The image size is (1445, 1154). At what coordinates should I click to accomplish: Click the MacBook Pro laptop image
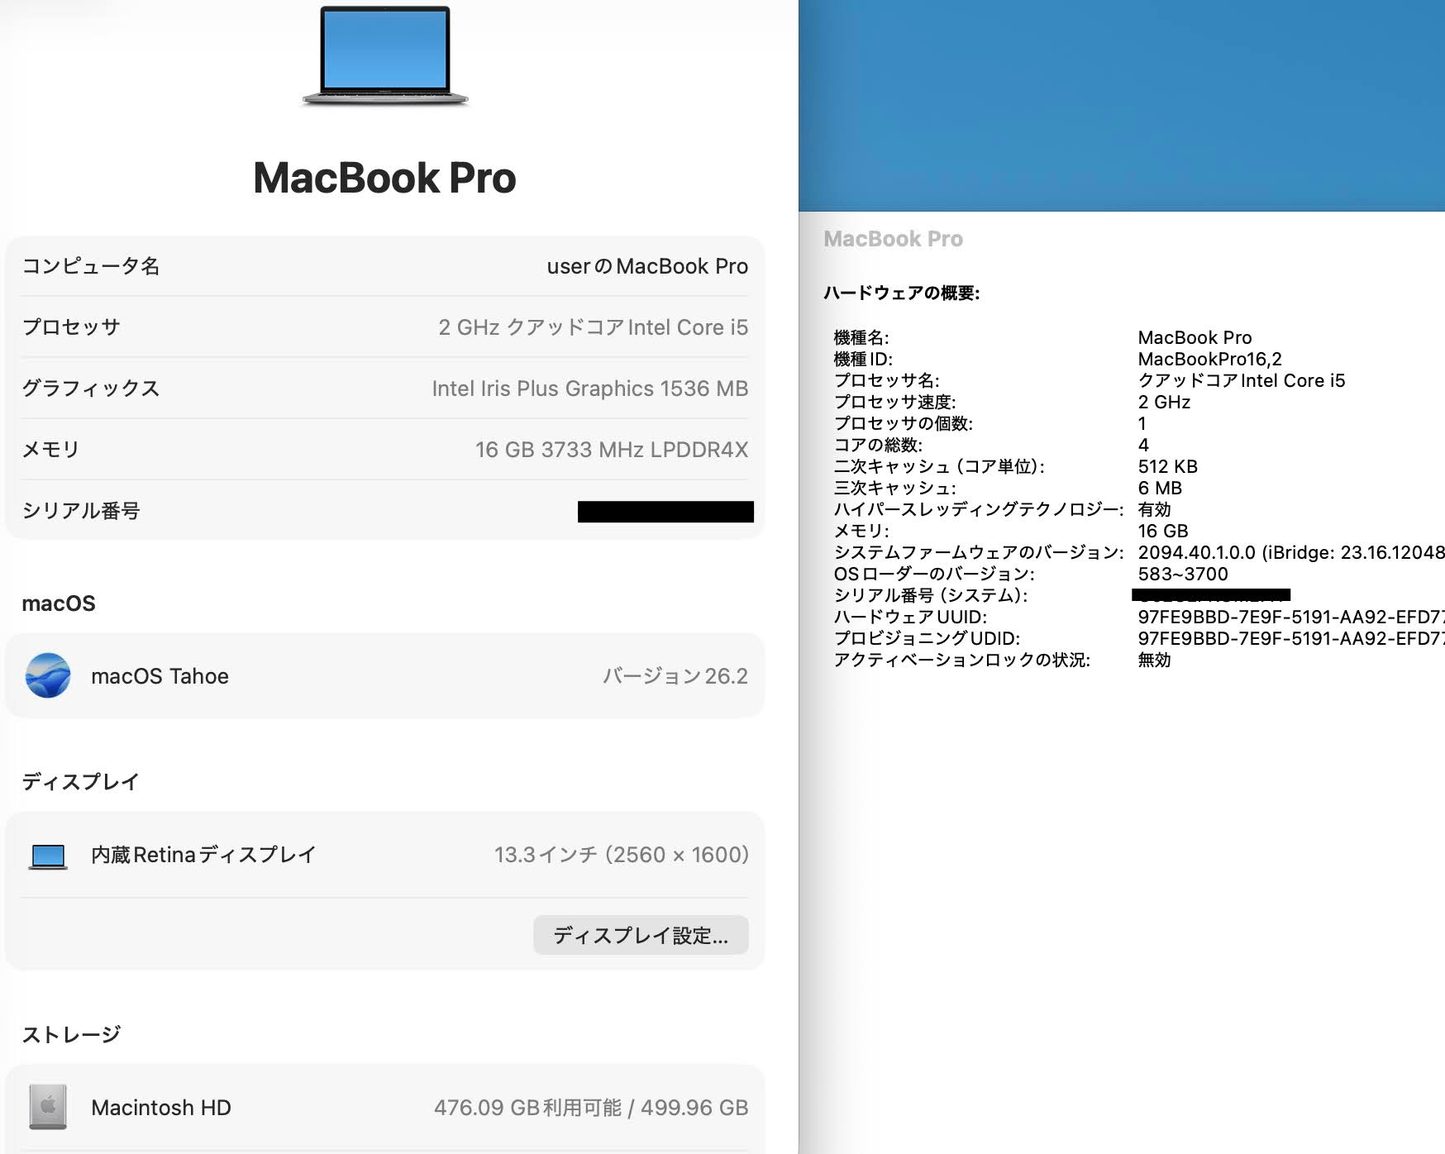coord(385,55)
